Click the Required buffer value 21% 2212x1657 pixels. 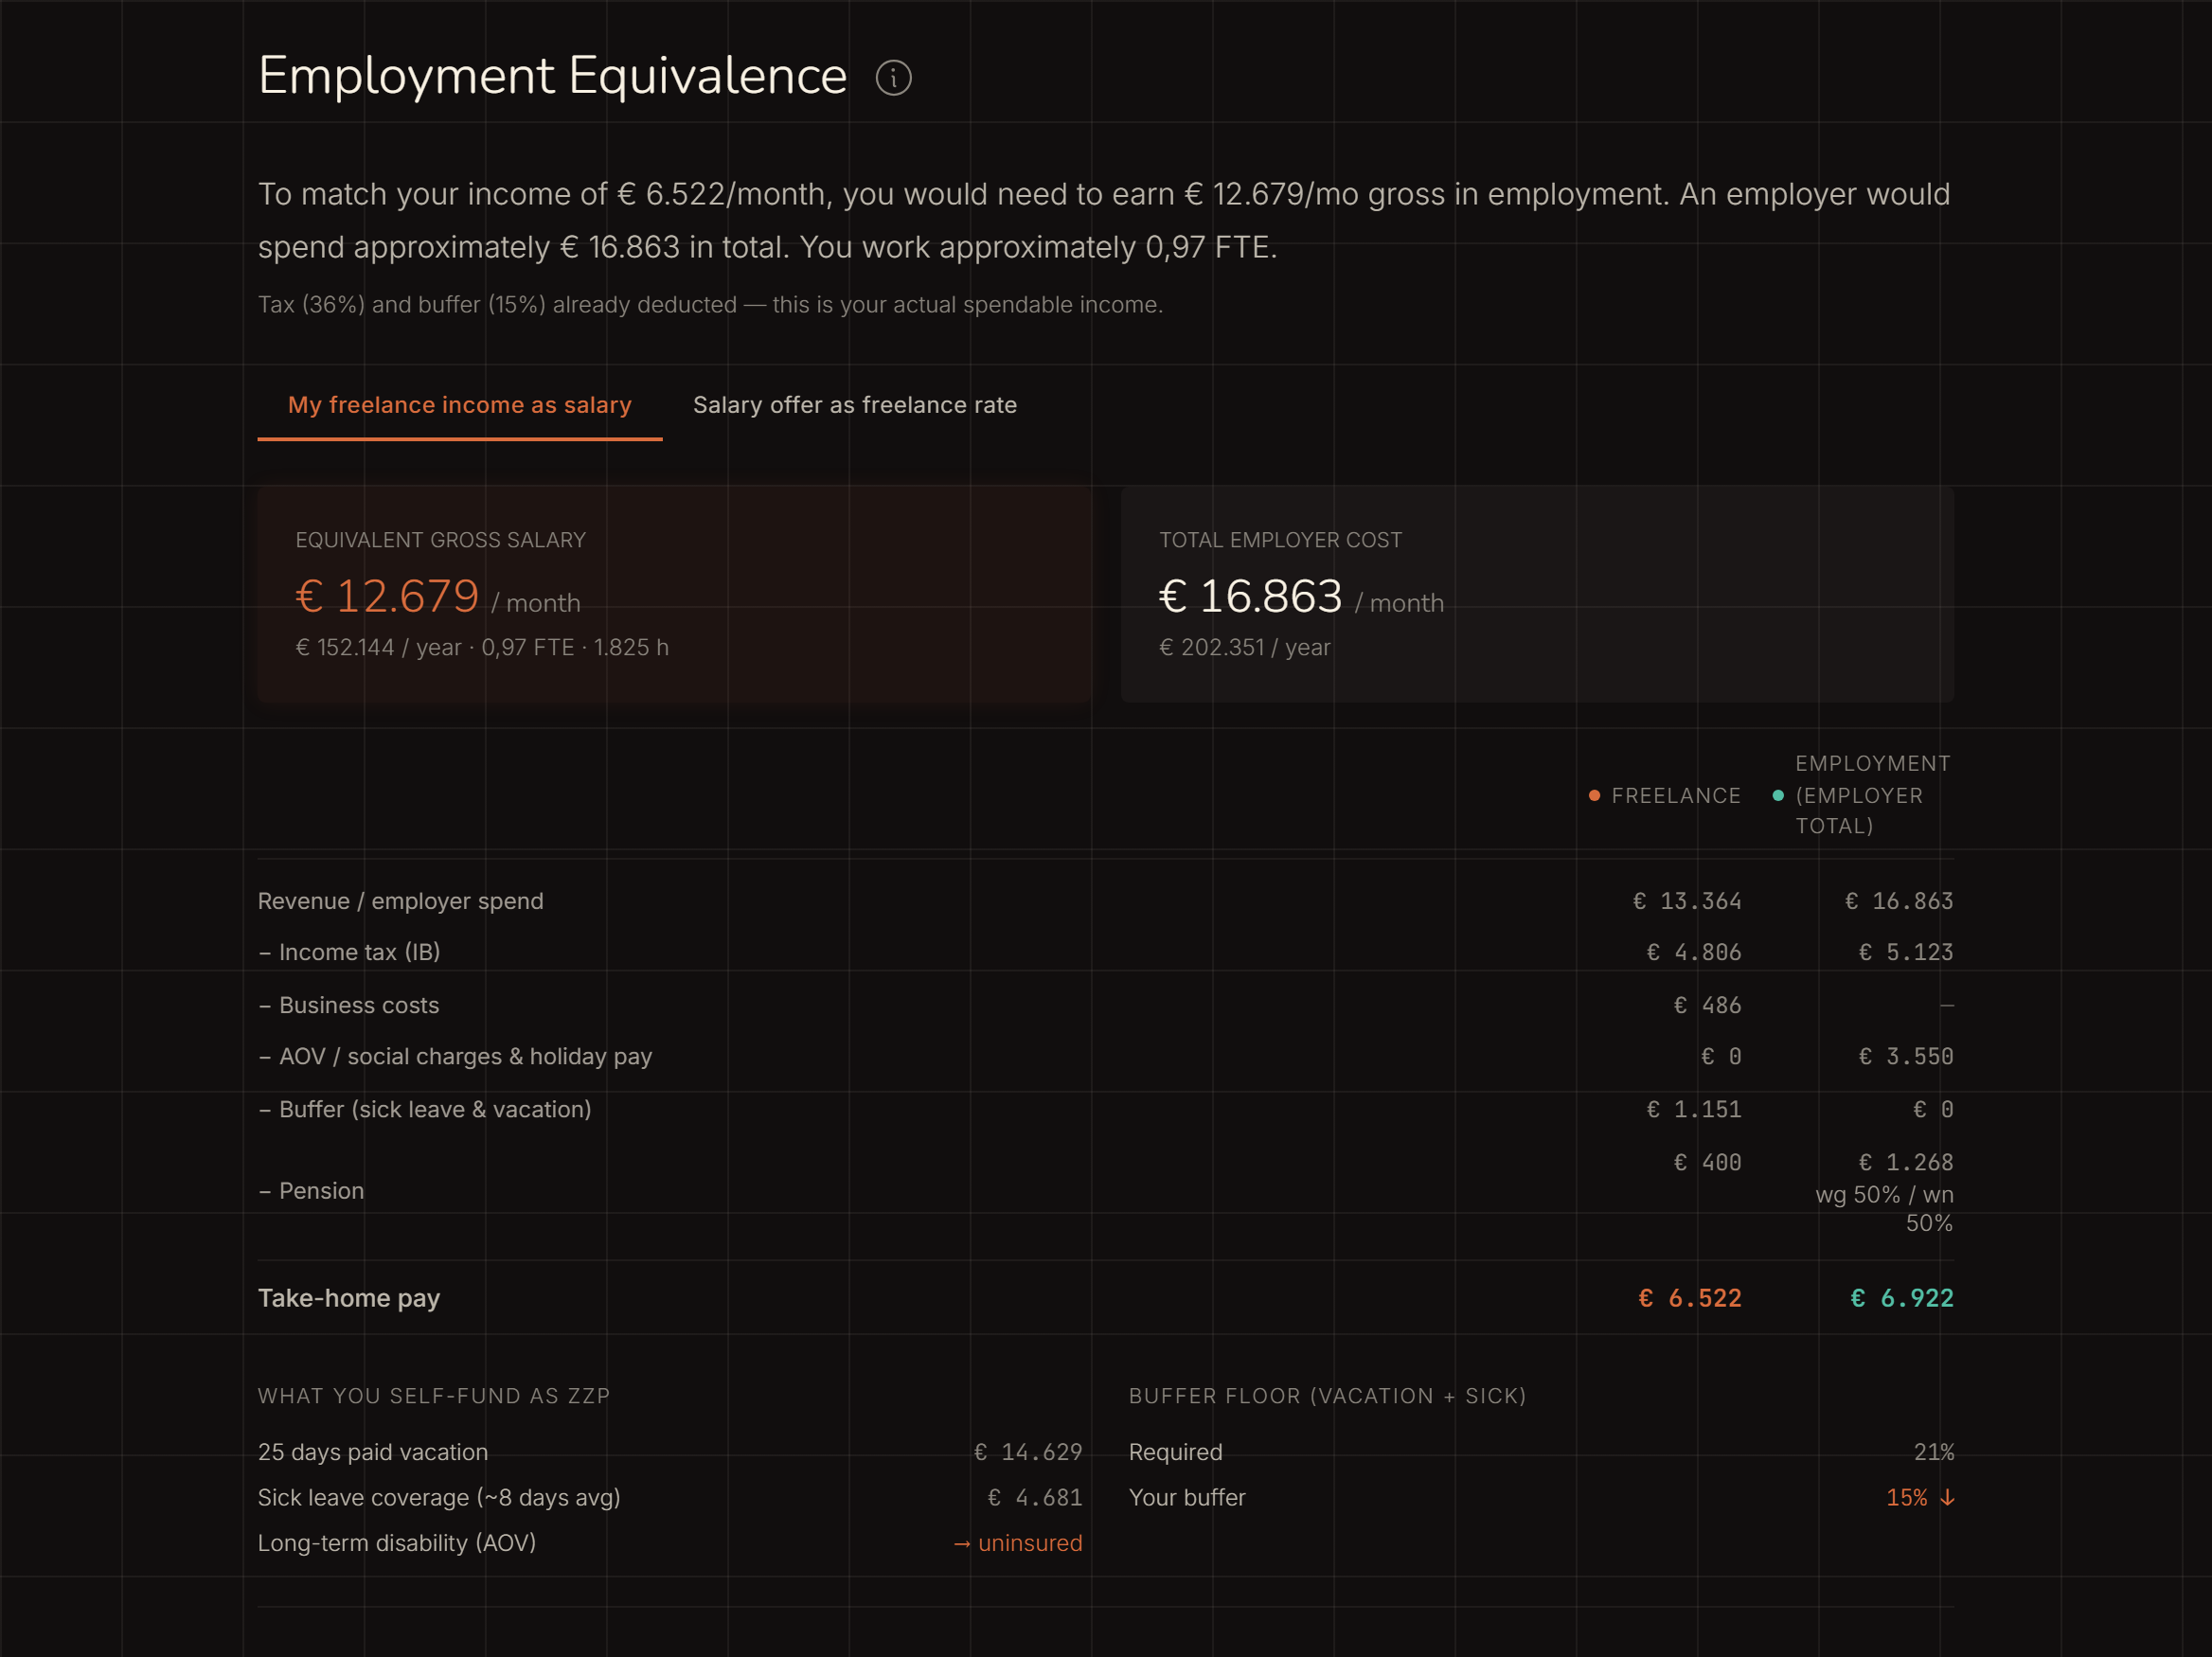[x=1933, y=1452]
